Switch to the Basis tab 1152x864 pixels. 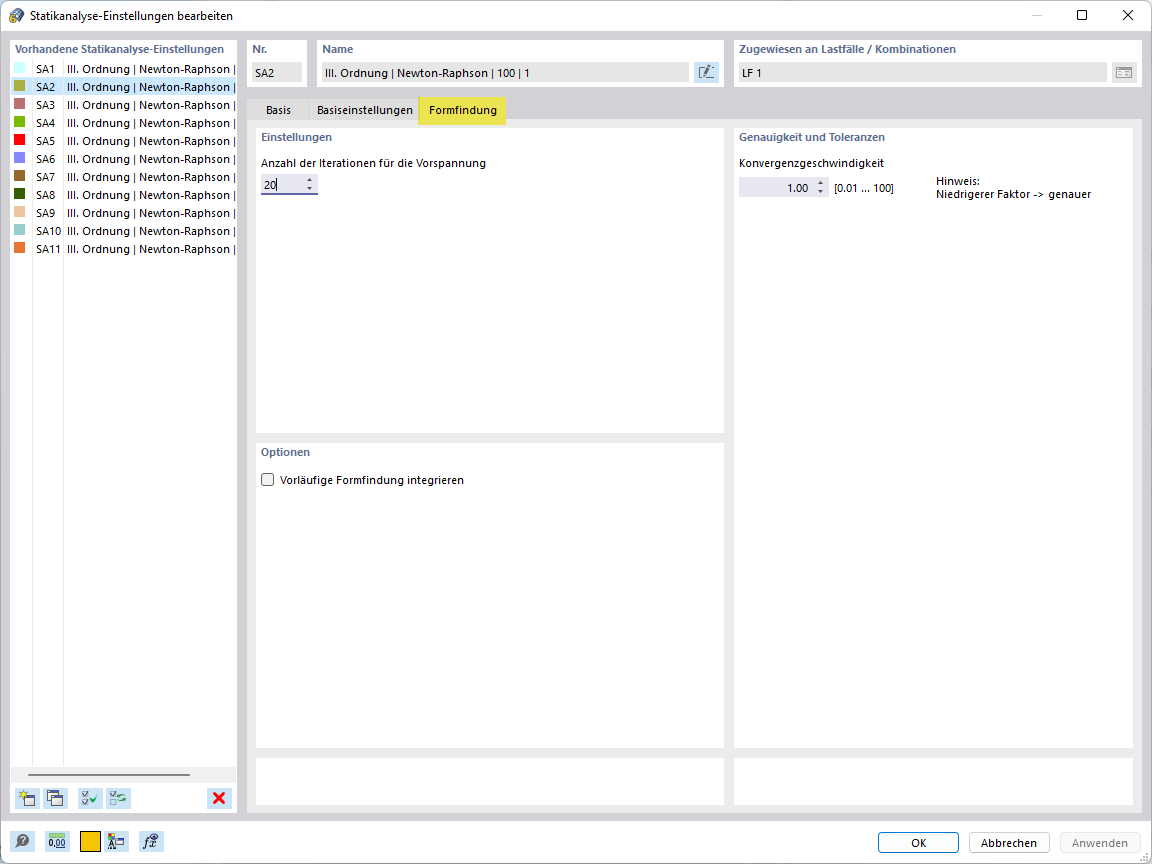(278, 110)
